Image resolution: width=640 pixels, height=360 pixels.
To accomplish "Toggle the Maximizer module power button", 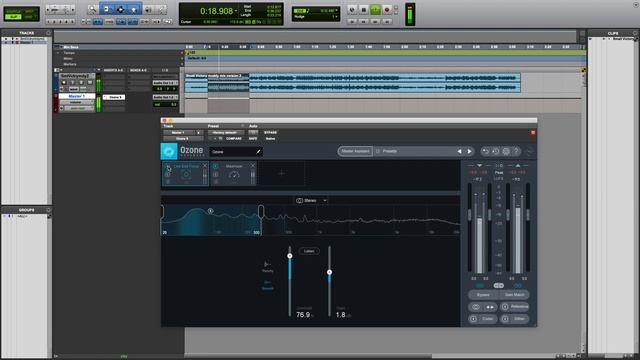I will (x=216, y=167).
